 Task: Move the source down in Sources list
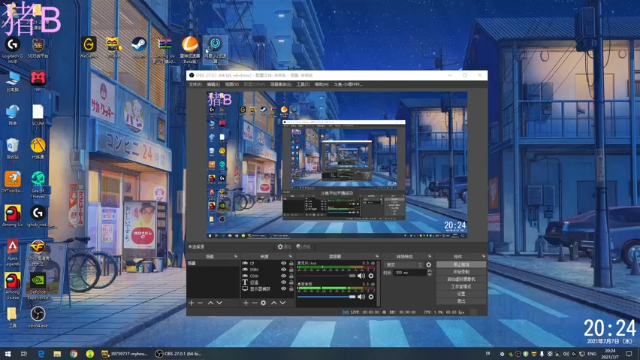coord(282,303)
